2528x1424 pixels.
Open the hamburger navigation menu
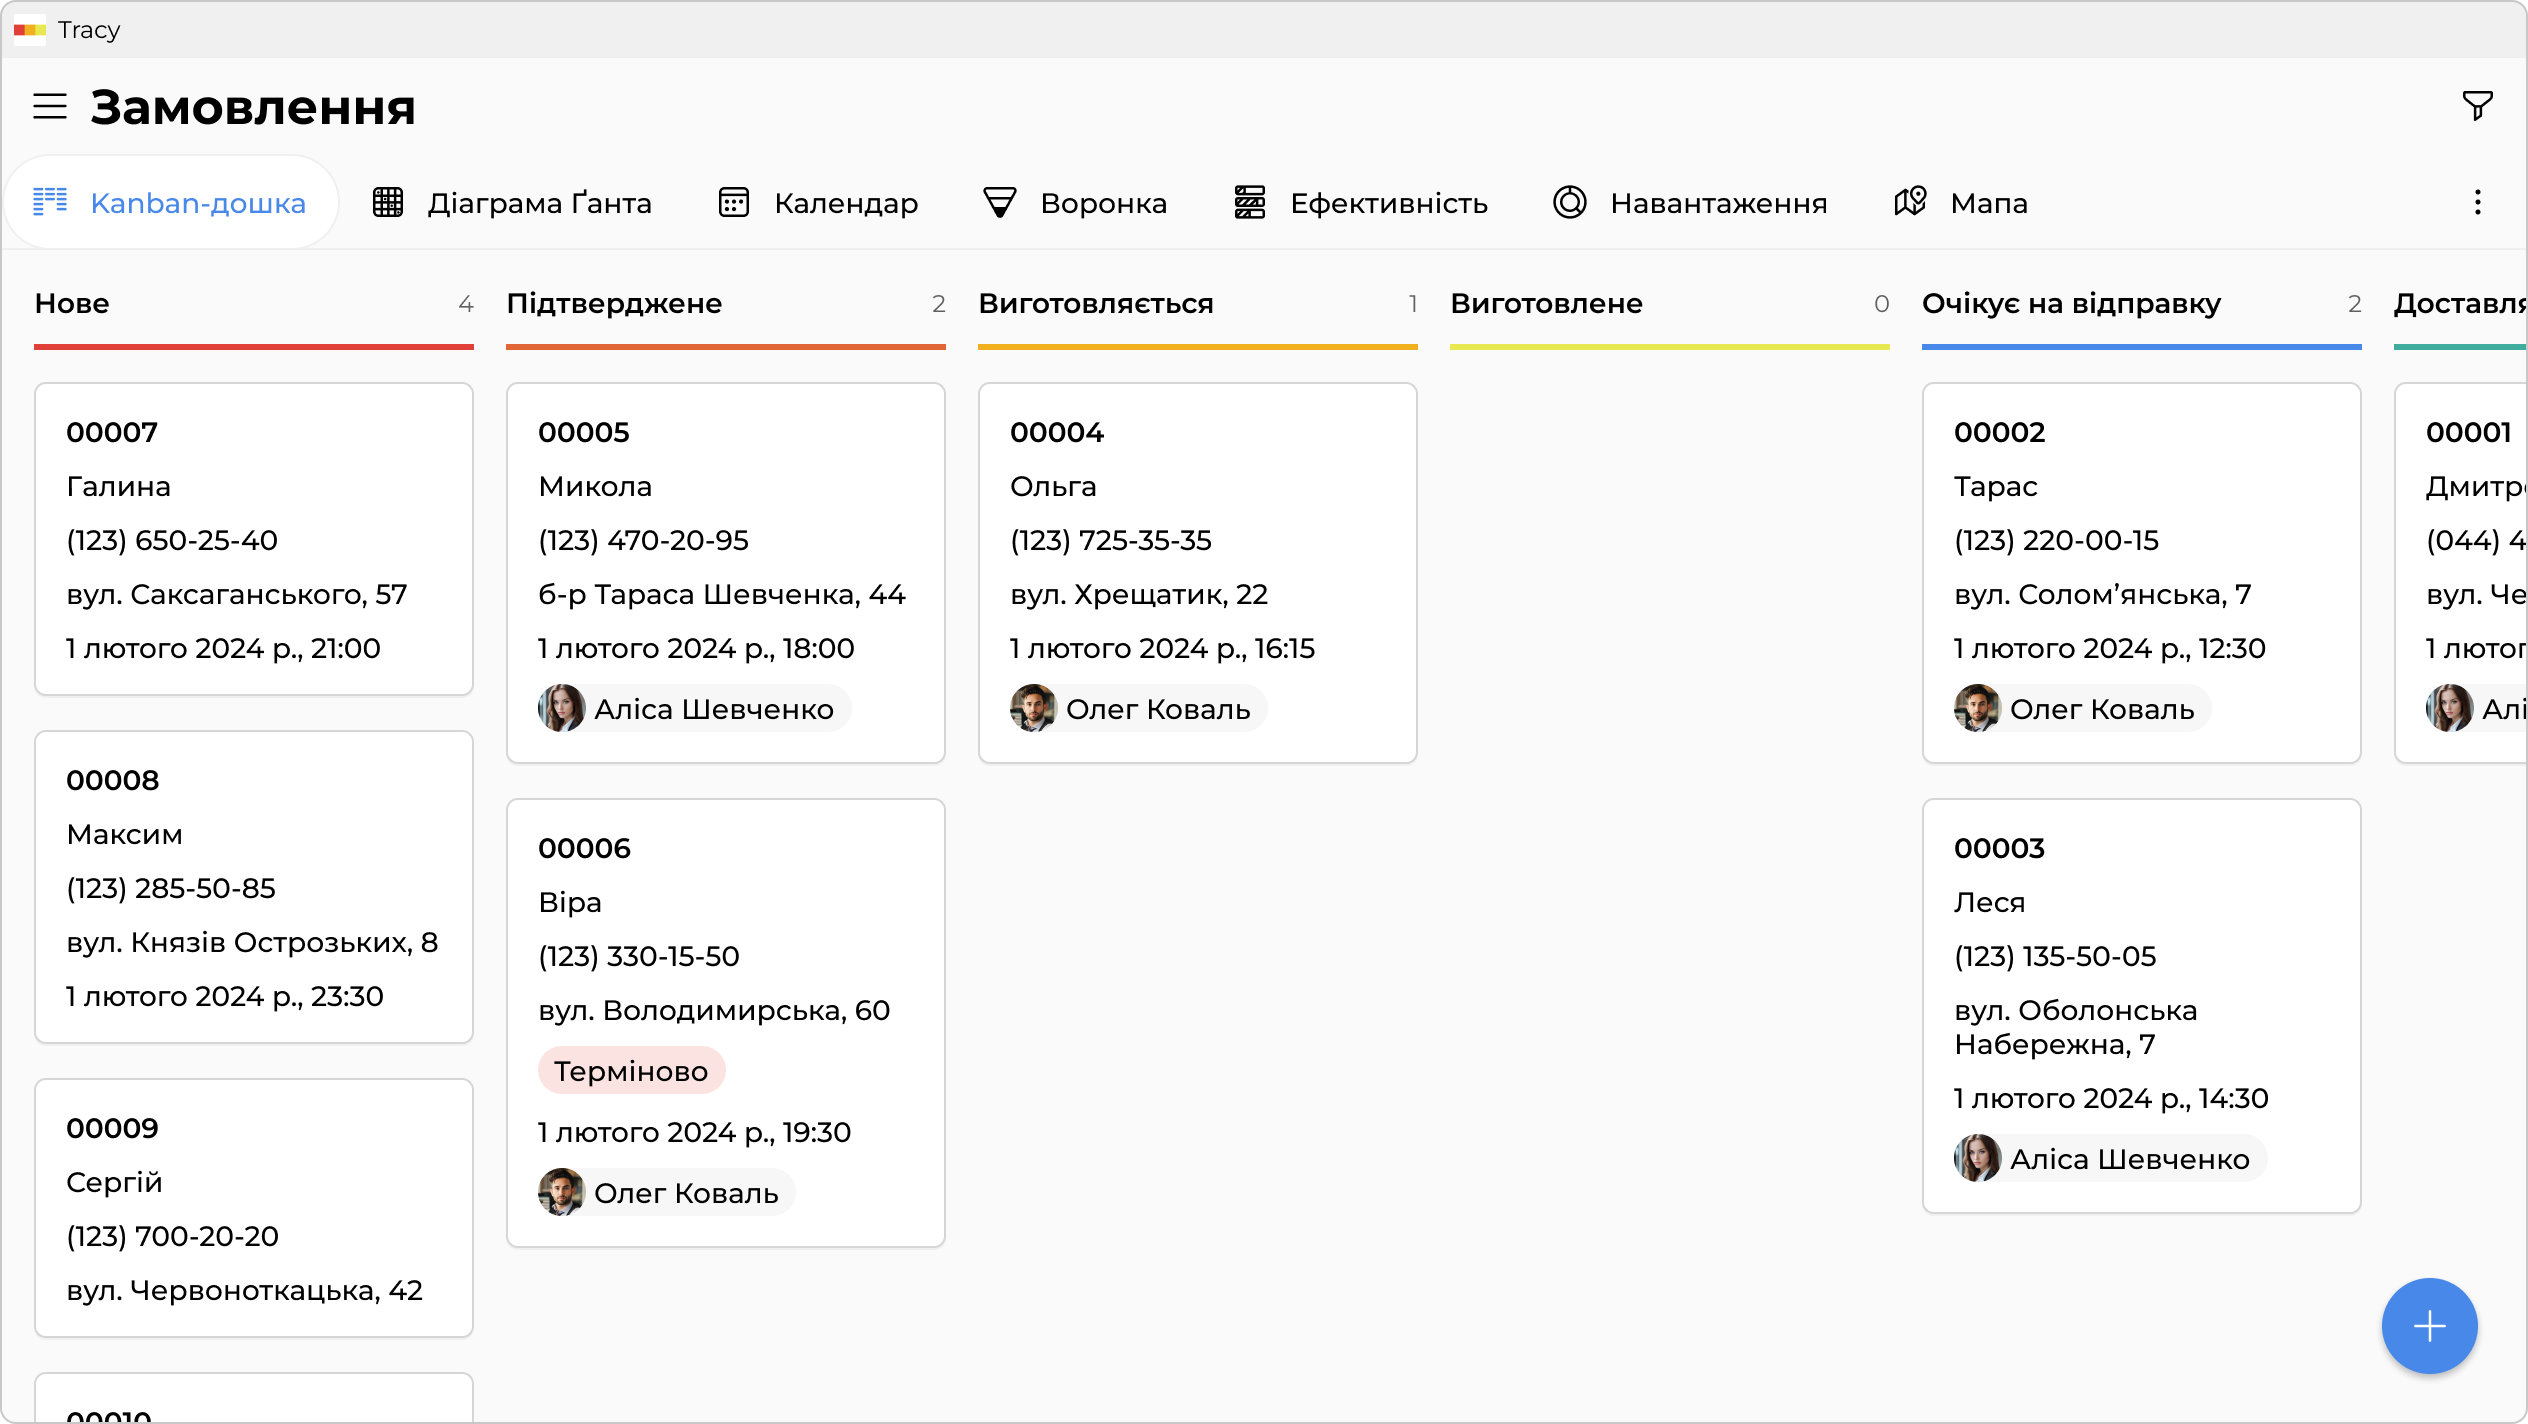click(x=50, y=106)
